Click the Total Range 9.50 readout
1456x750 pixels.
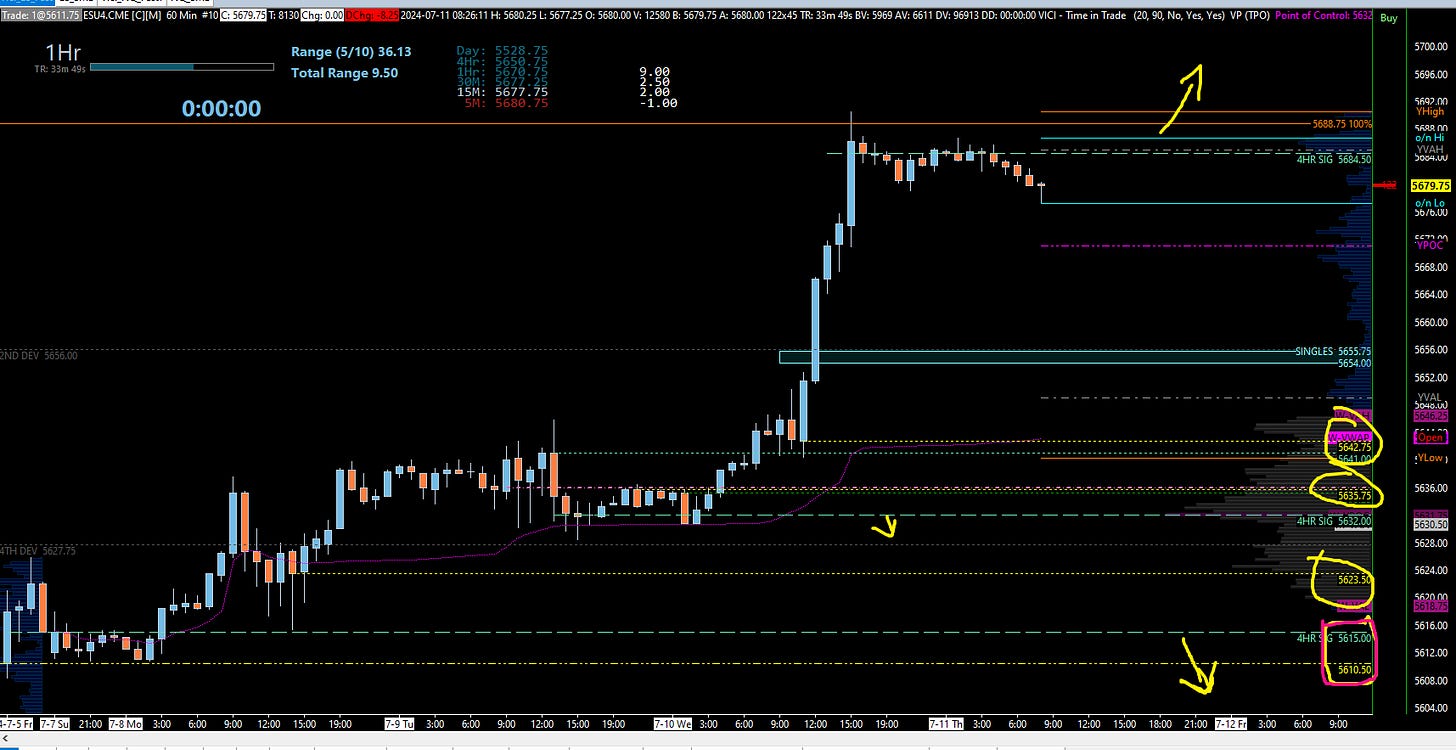point(344,73)
